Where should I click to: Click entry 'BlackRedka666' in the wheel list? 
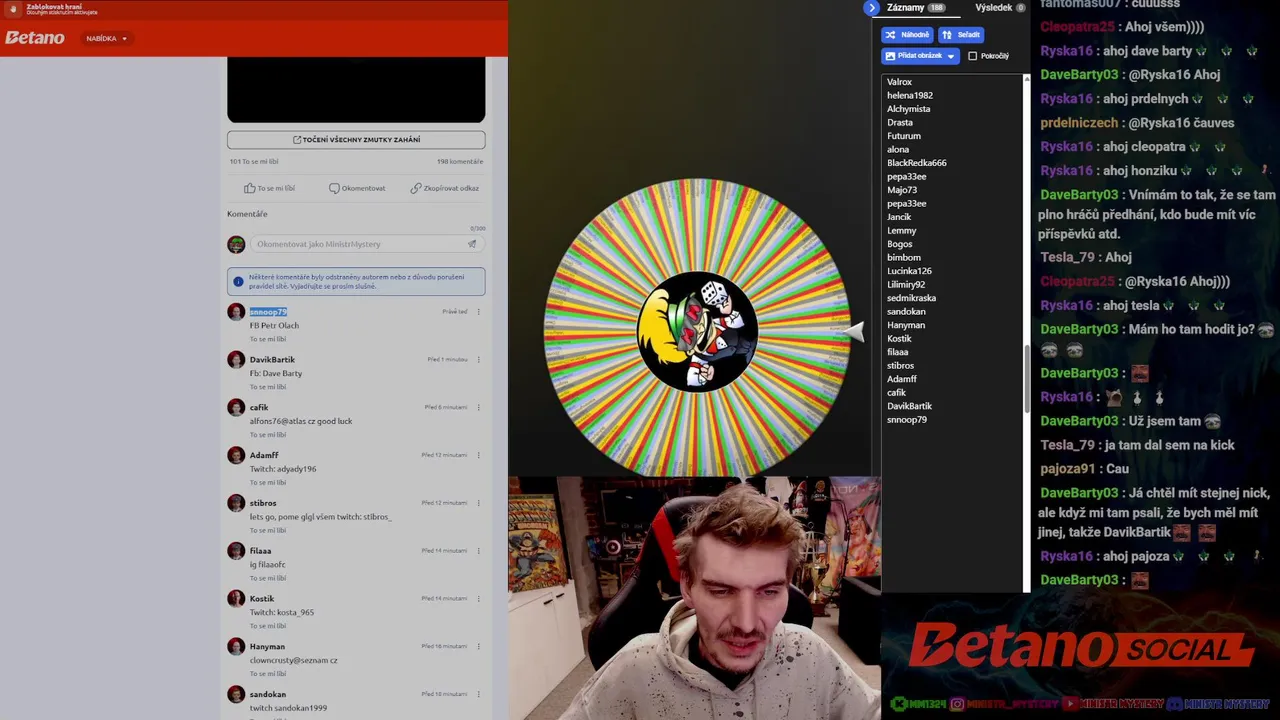[916, 163]
